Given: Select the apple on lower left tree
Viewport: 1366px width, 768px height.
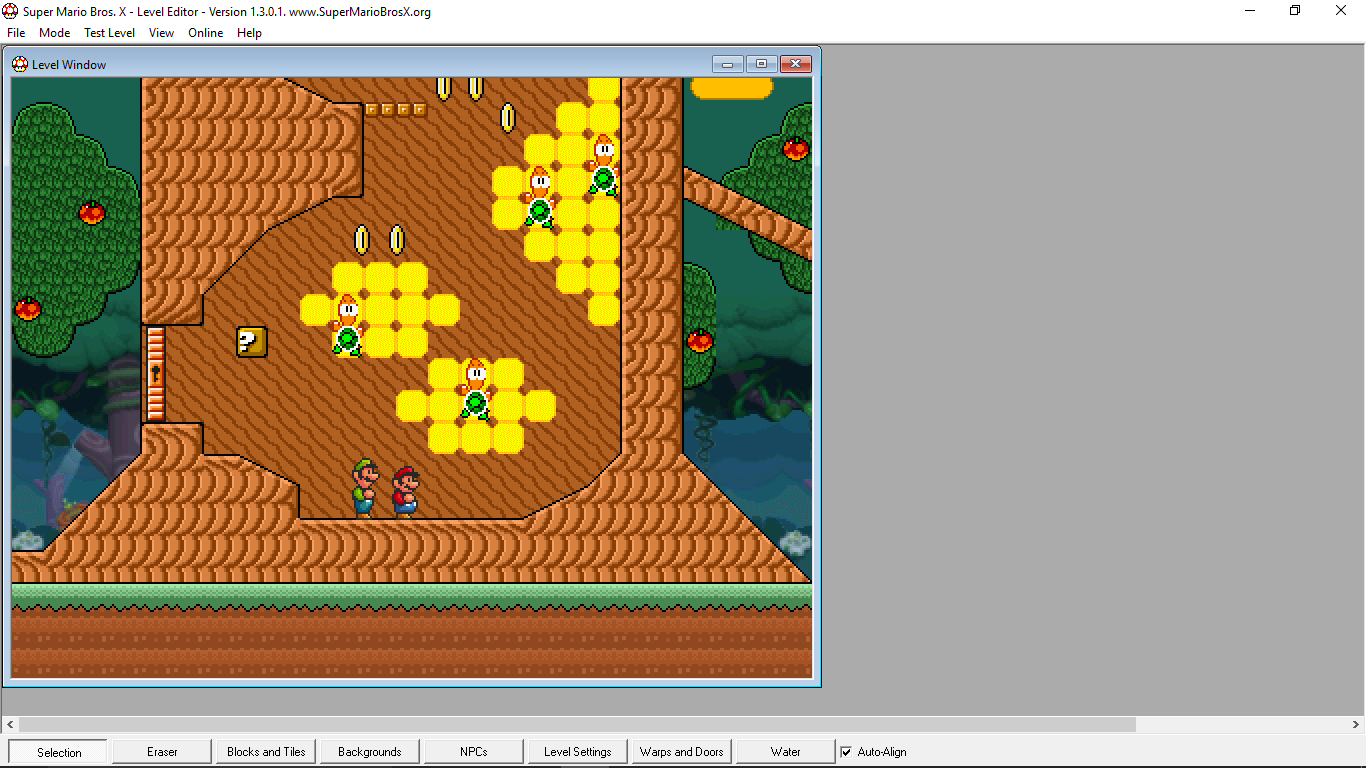Looking at the screenshot, I should pyautogui.click(x=28, y=308).
